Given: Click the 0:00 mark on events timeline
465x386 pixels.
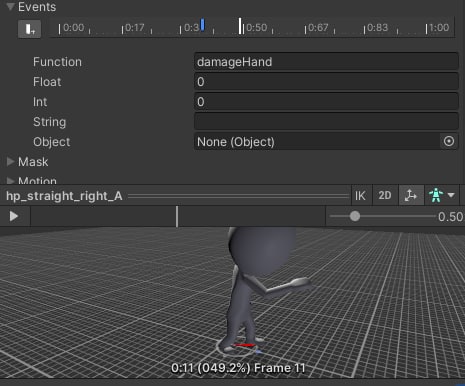Looking at the screenshot, I should (74, 27).
